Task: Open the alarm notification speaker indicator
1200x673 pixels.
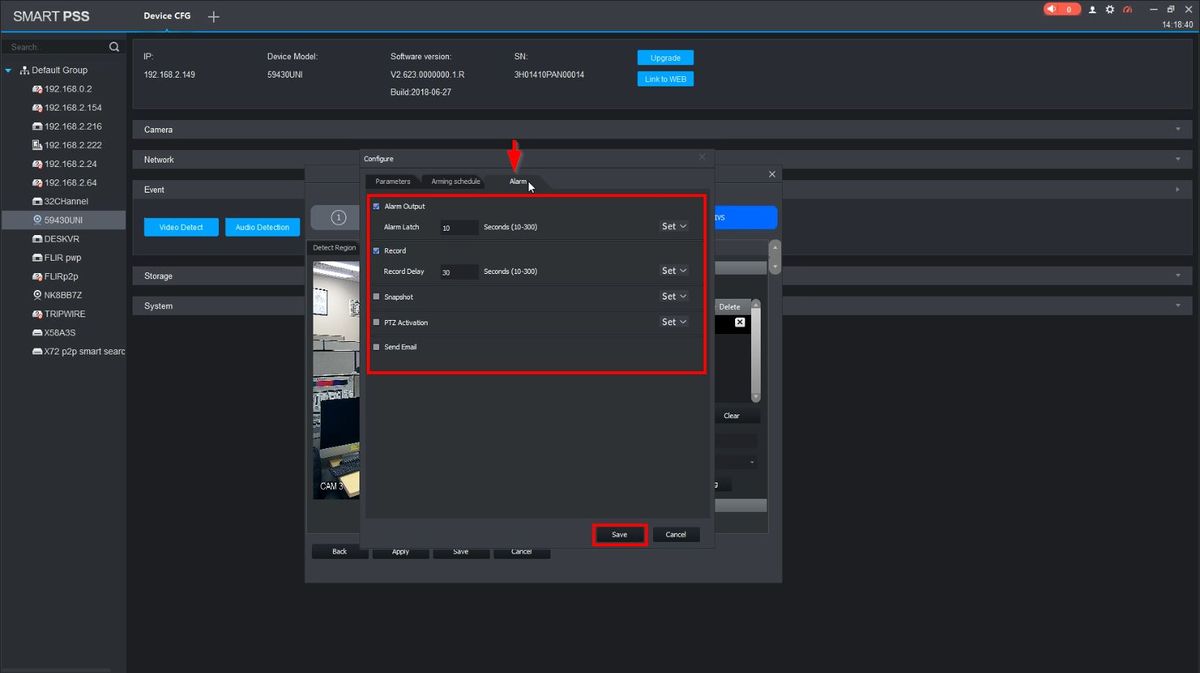Action: tap(1062, 9)
